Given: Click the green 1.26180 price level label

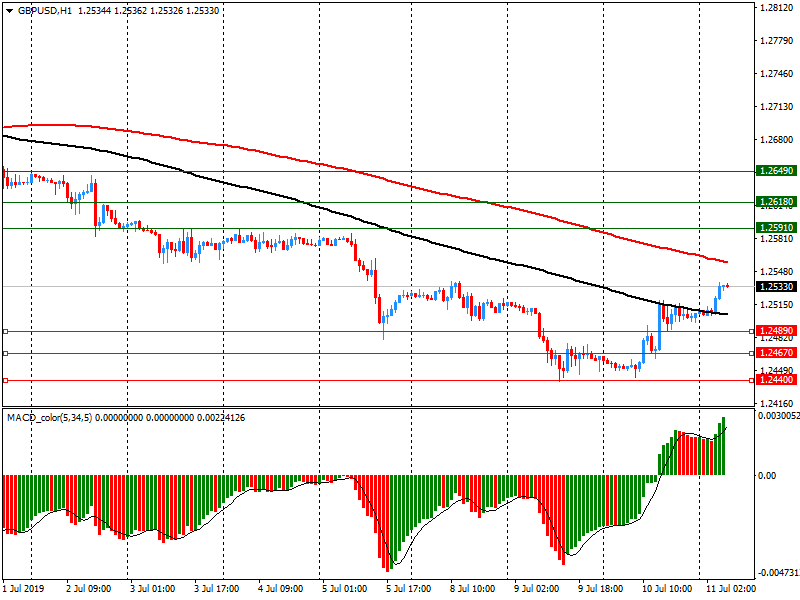Looking at the screenshot, I should point(777,202).
